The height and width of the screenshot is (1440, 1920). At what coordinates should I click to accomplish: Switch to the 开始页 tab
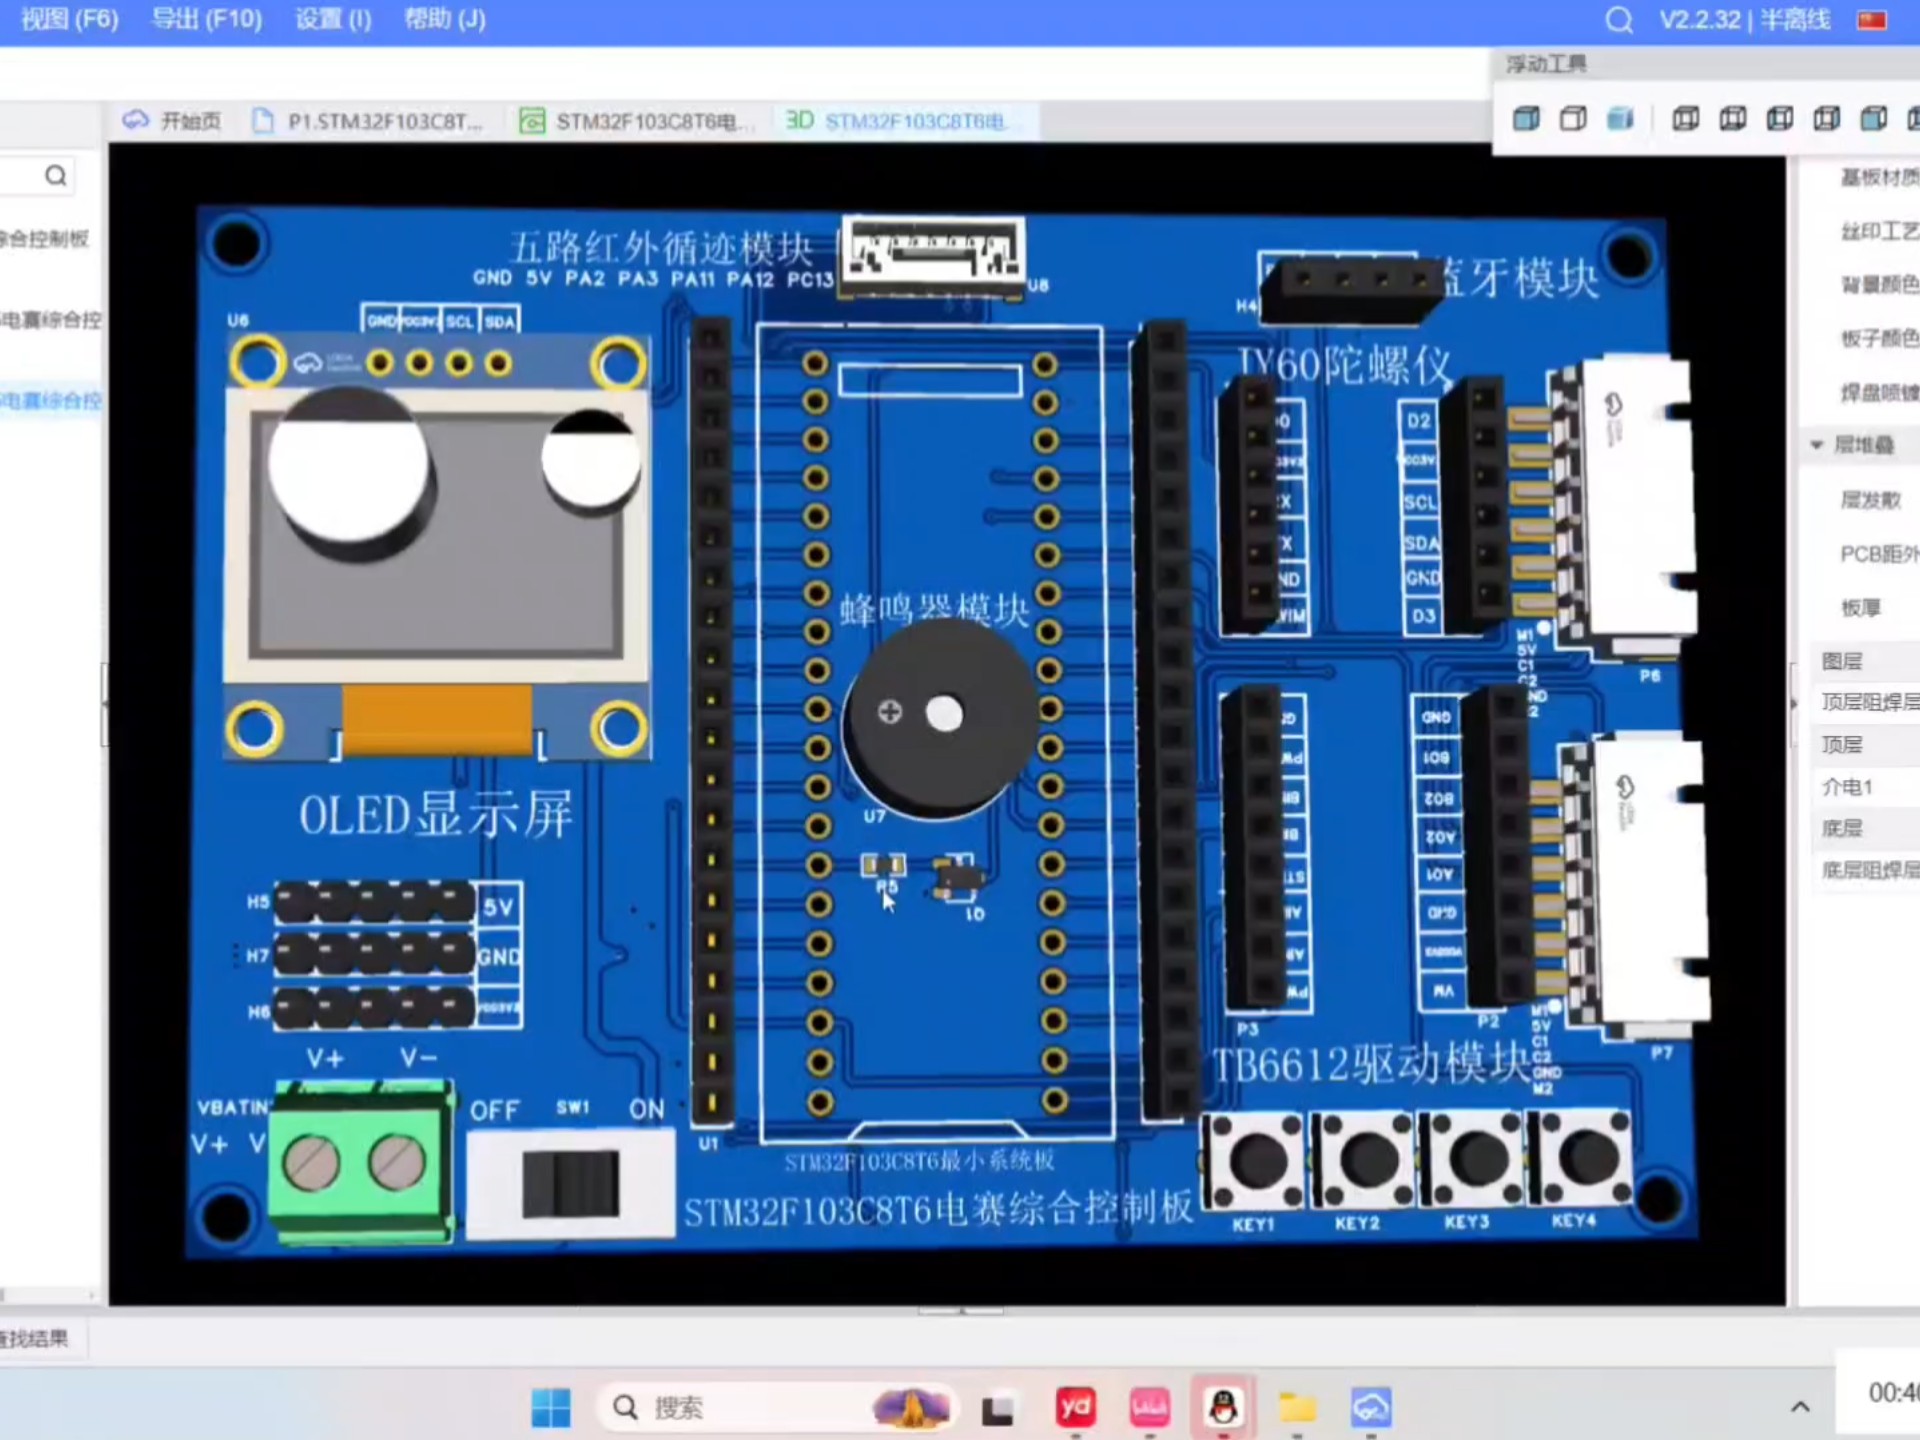pyautogui.click(x=171, y=121)
